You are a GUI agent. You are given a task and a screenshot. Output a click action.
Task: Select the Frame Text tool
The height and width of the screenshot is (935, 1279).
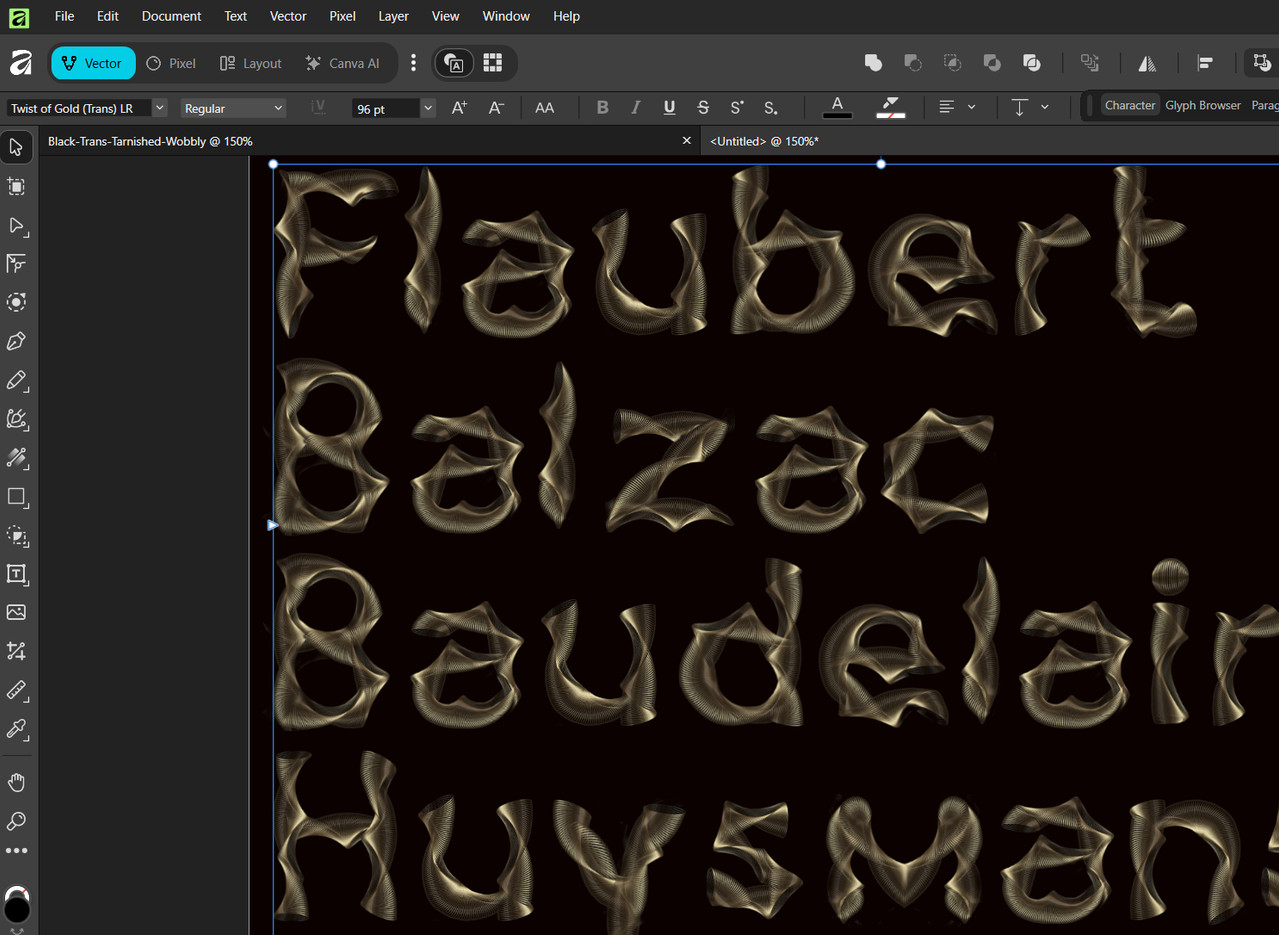[17, 574]
